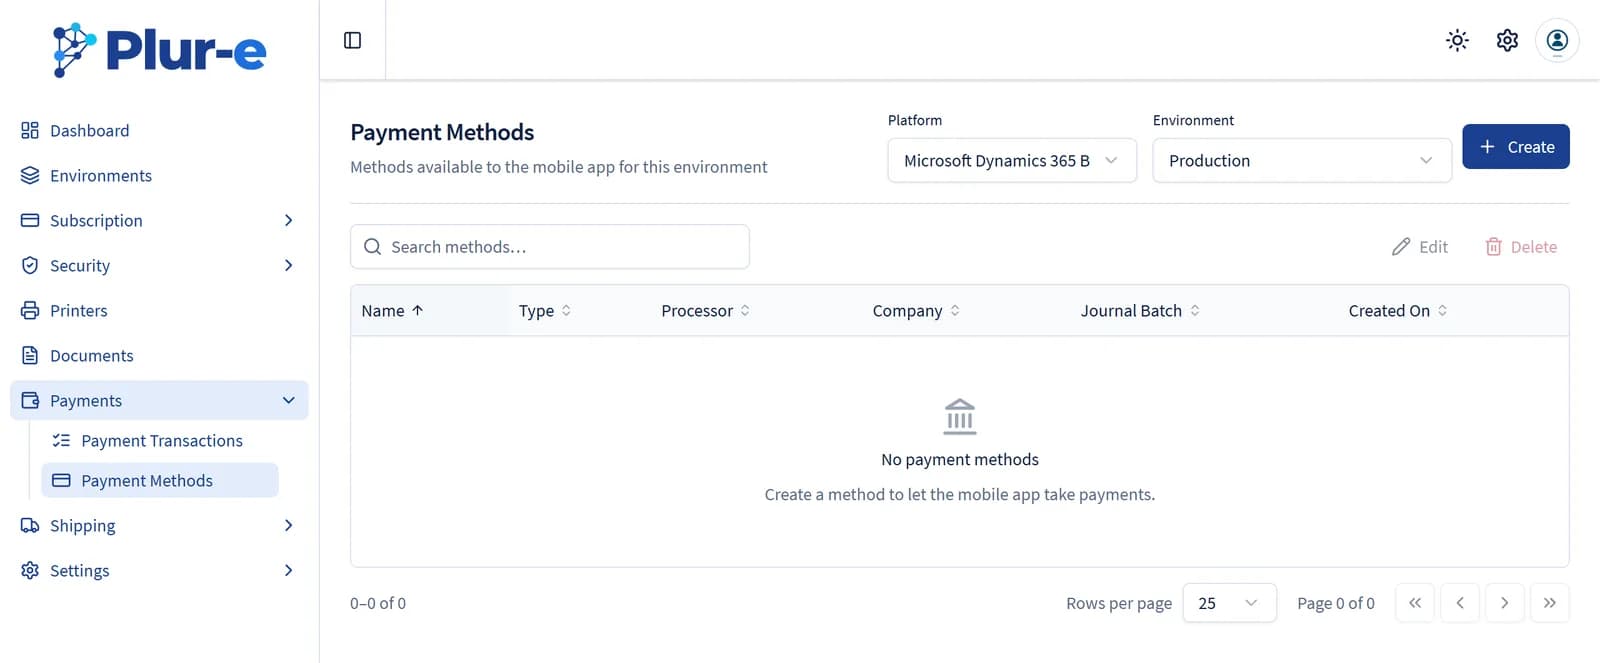Go to first page button

click(x=1415, y=603)
